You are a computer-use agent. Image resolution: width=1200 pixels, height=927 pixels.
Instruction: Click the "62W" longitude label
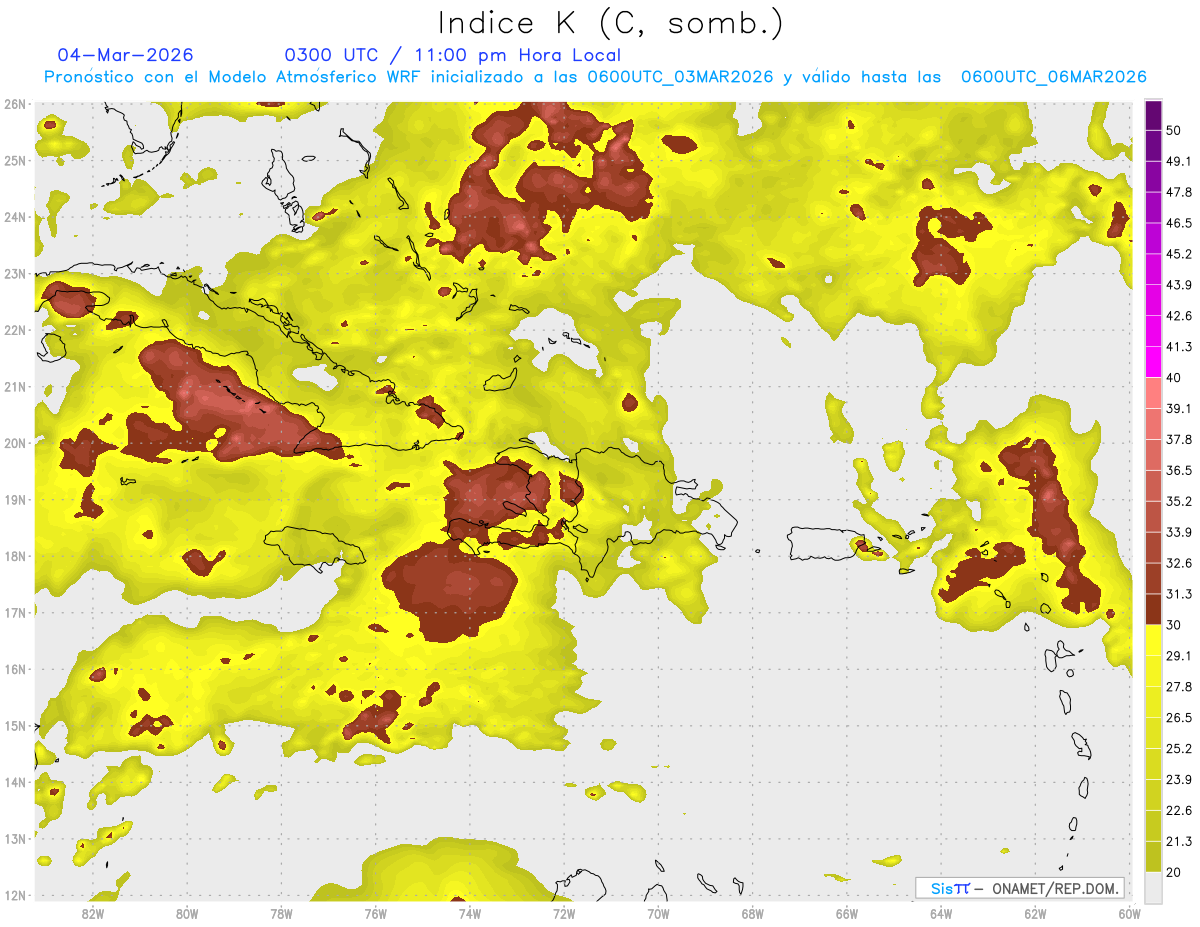pos(1035,913)
